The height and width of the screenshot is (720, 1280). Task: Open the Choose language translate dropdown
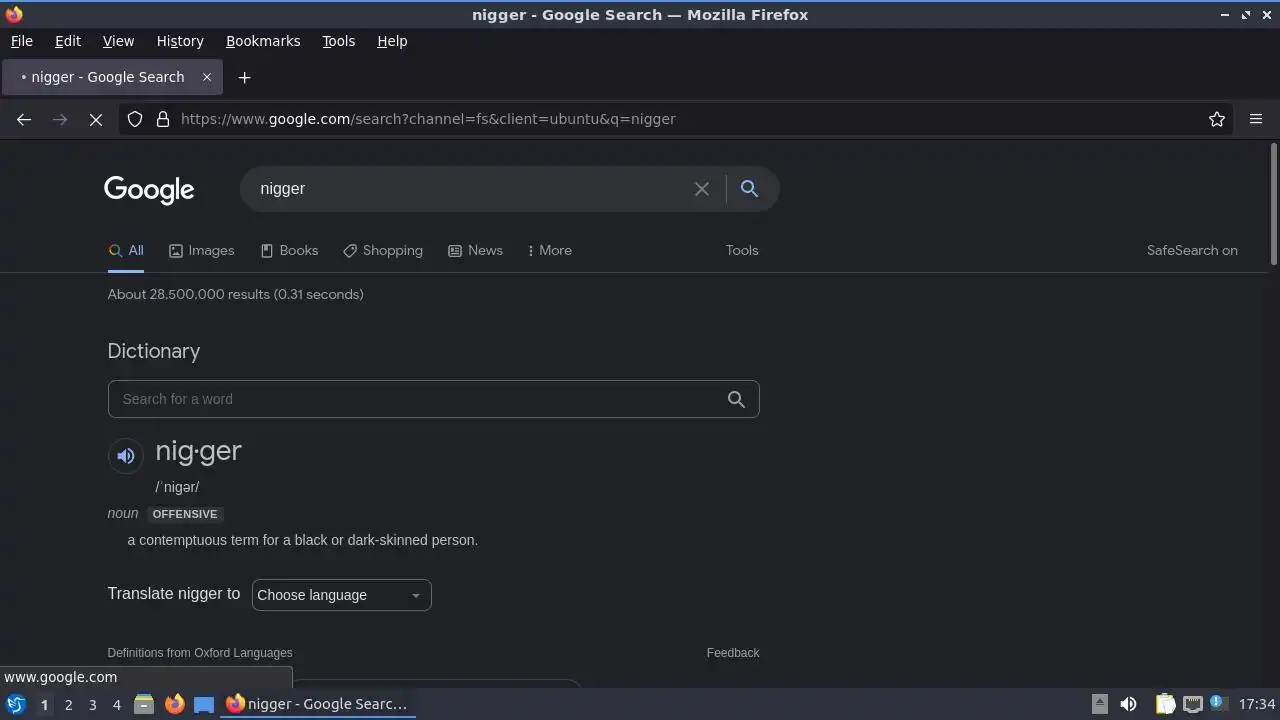click(342, 595)
